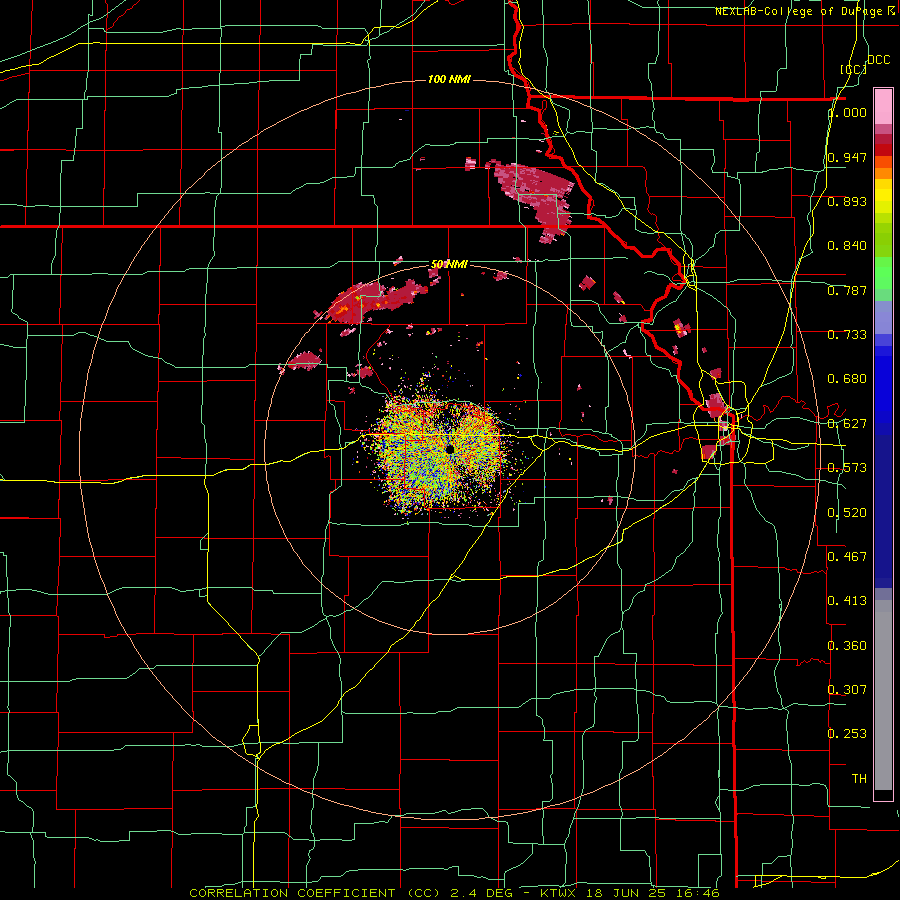Click the 0.307 color scale value
Viewport: 900px width, 900px height.
(847, 689)
